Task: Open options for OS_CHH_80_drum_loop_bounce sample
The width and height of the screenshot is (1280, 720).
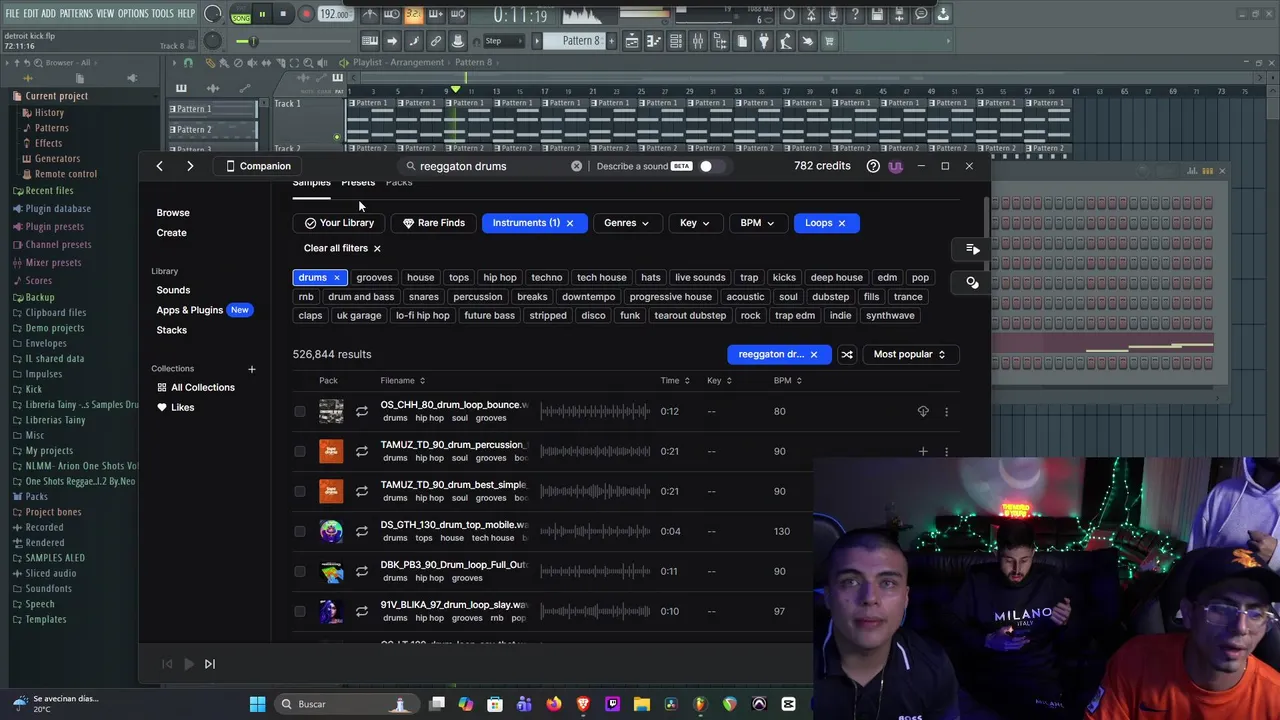Action: point(946,411)
